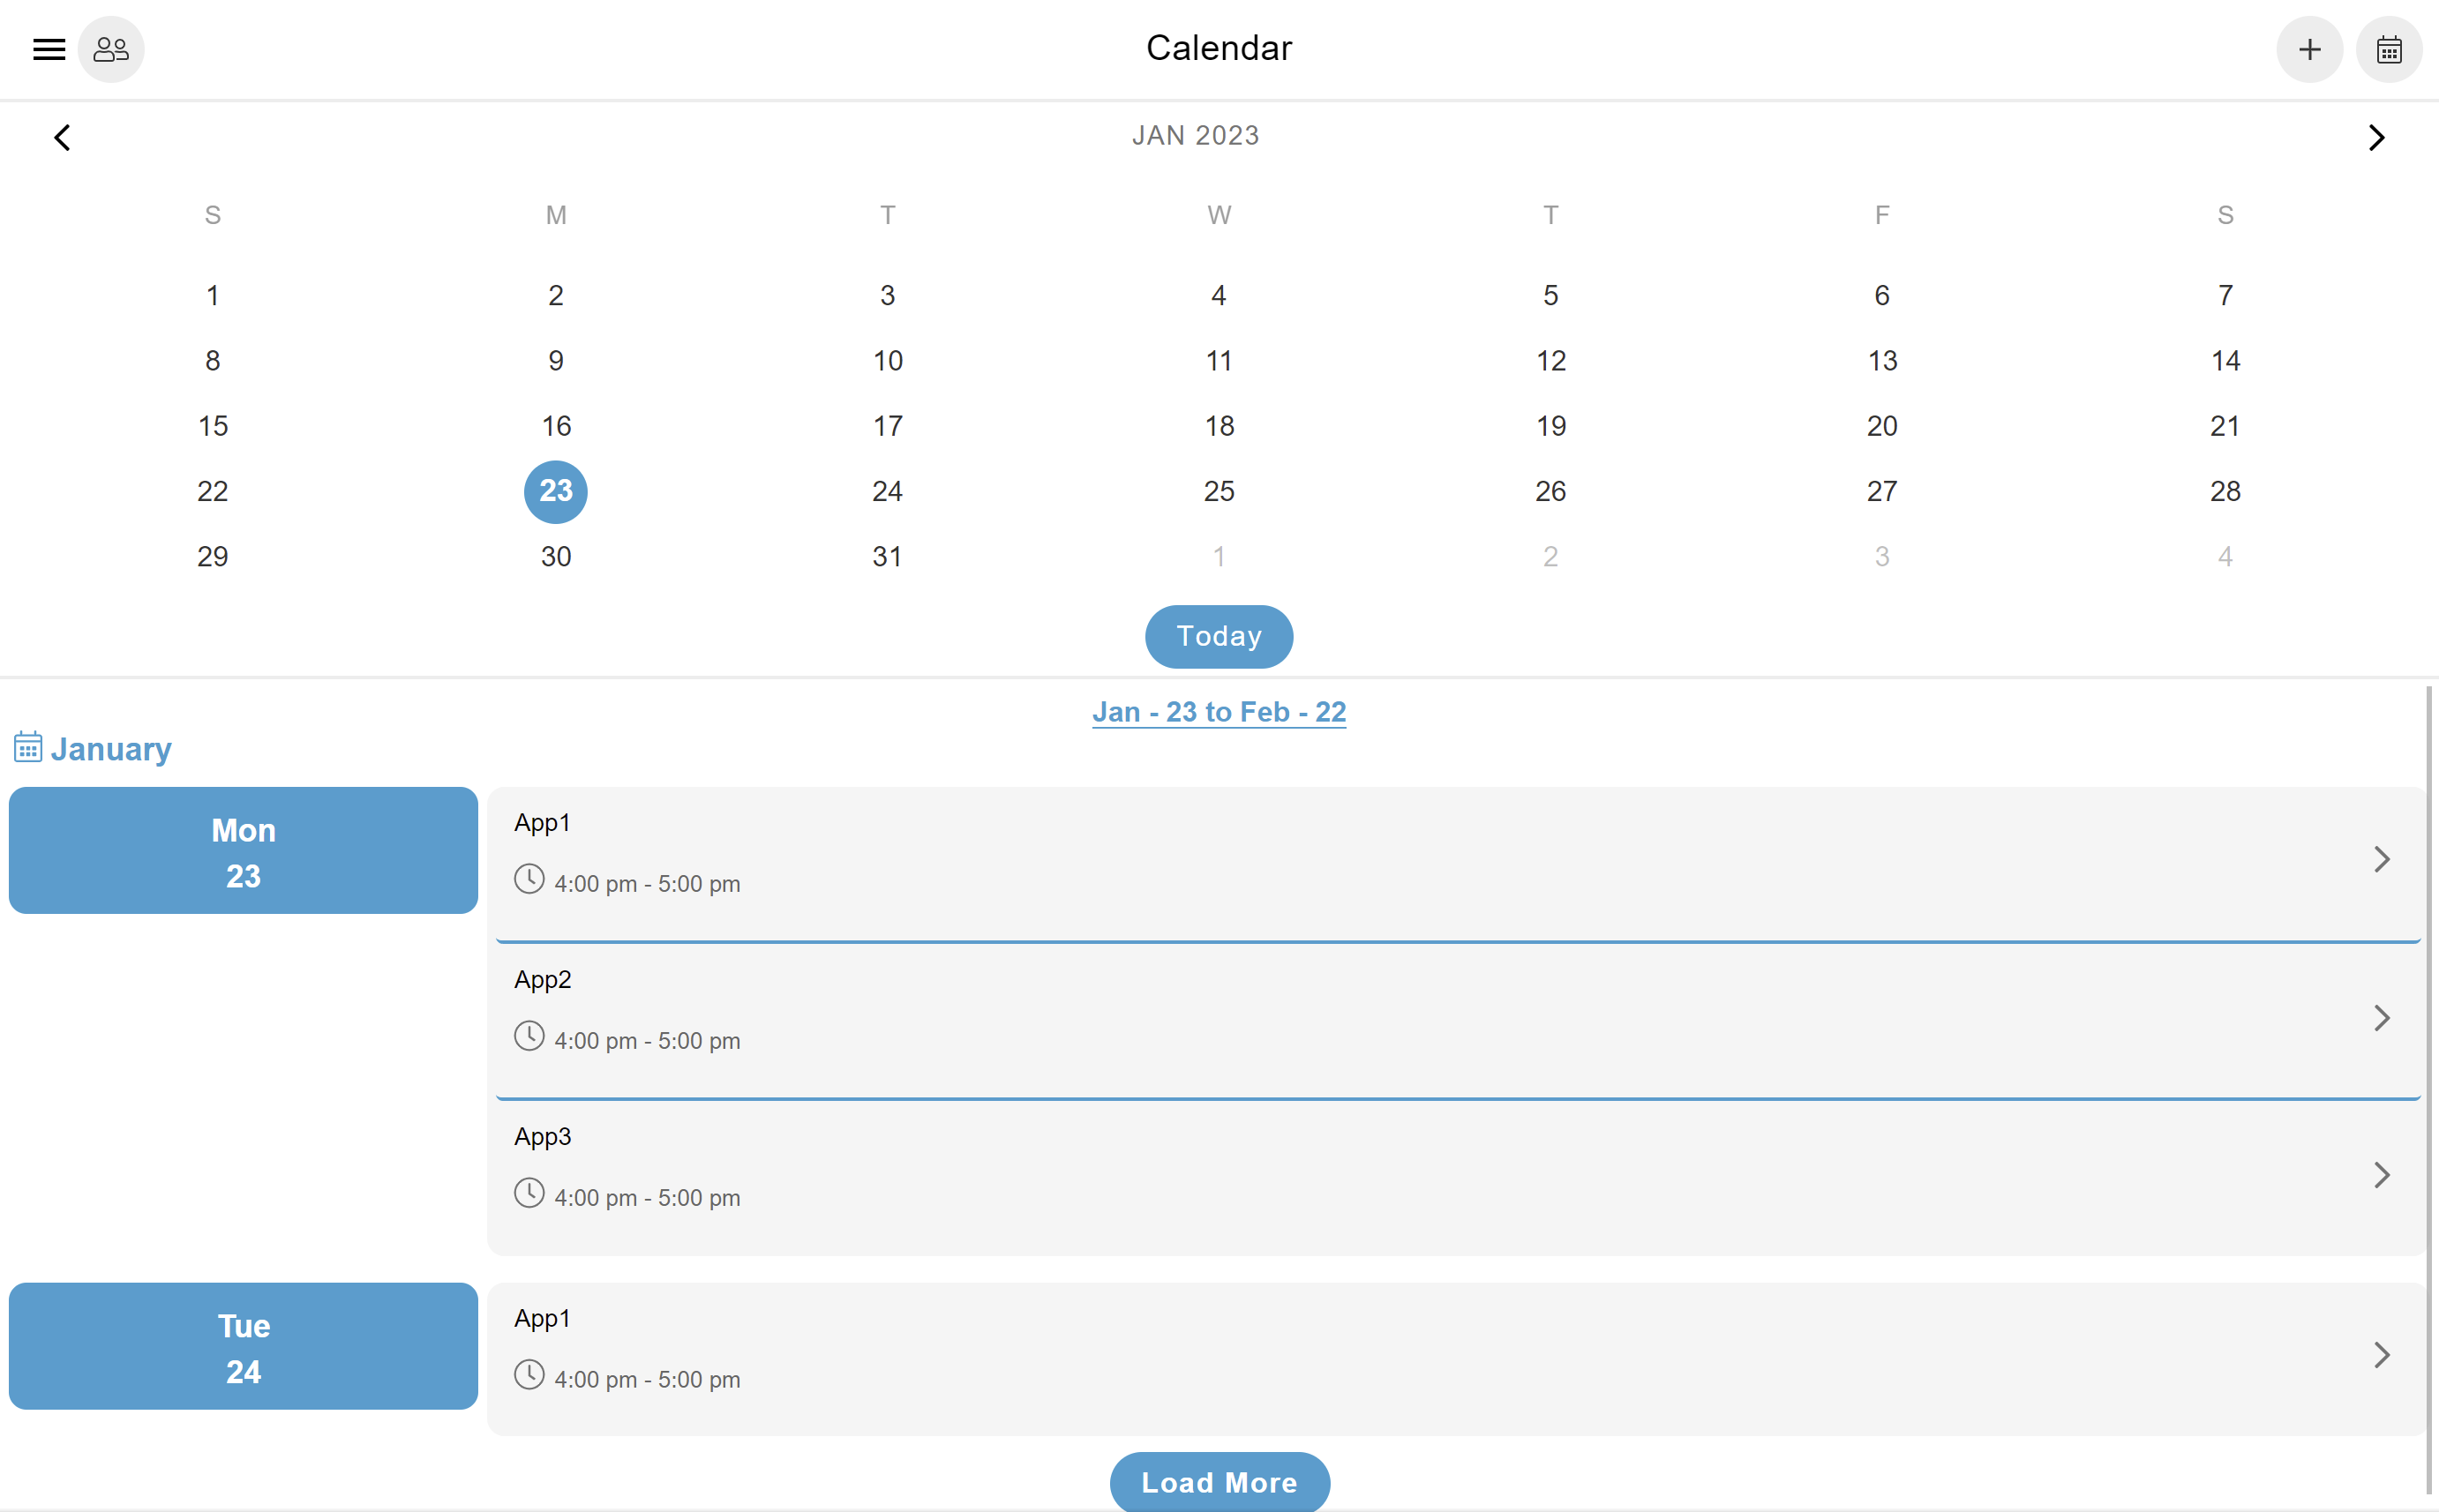Select date 3 in first week
This screenshot has width=2439, height=1512.
(x=887, y=295)
